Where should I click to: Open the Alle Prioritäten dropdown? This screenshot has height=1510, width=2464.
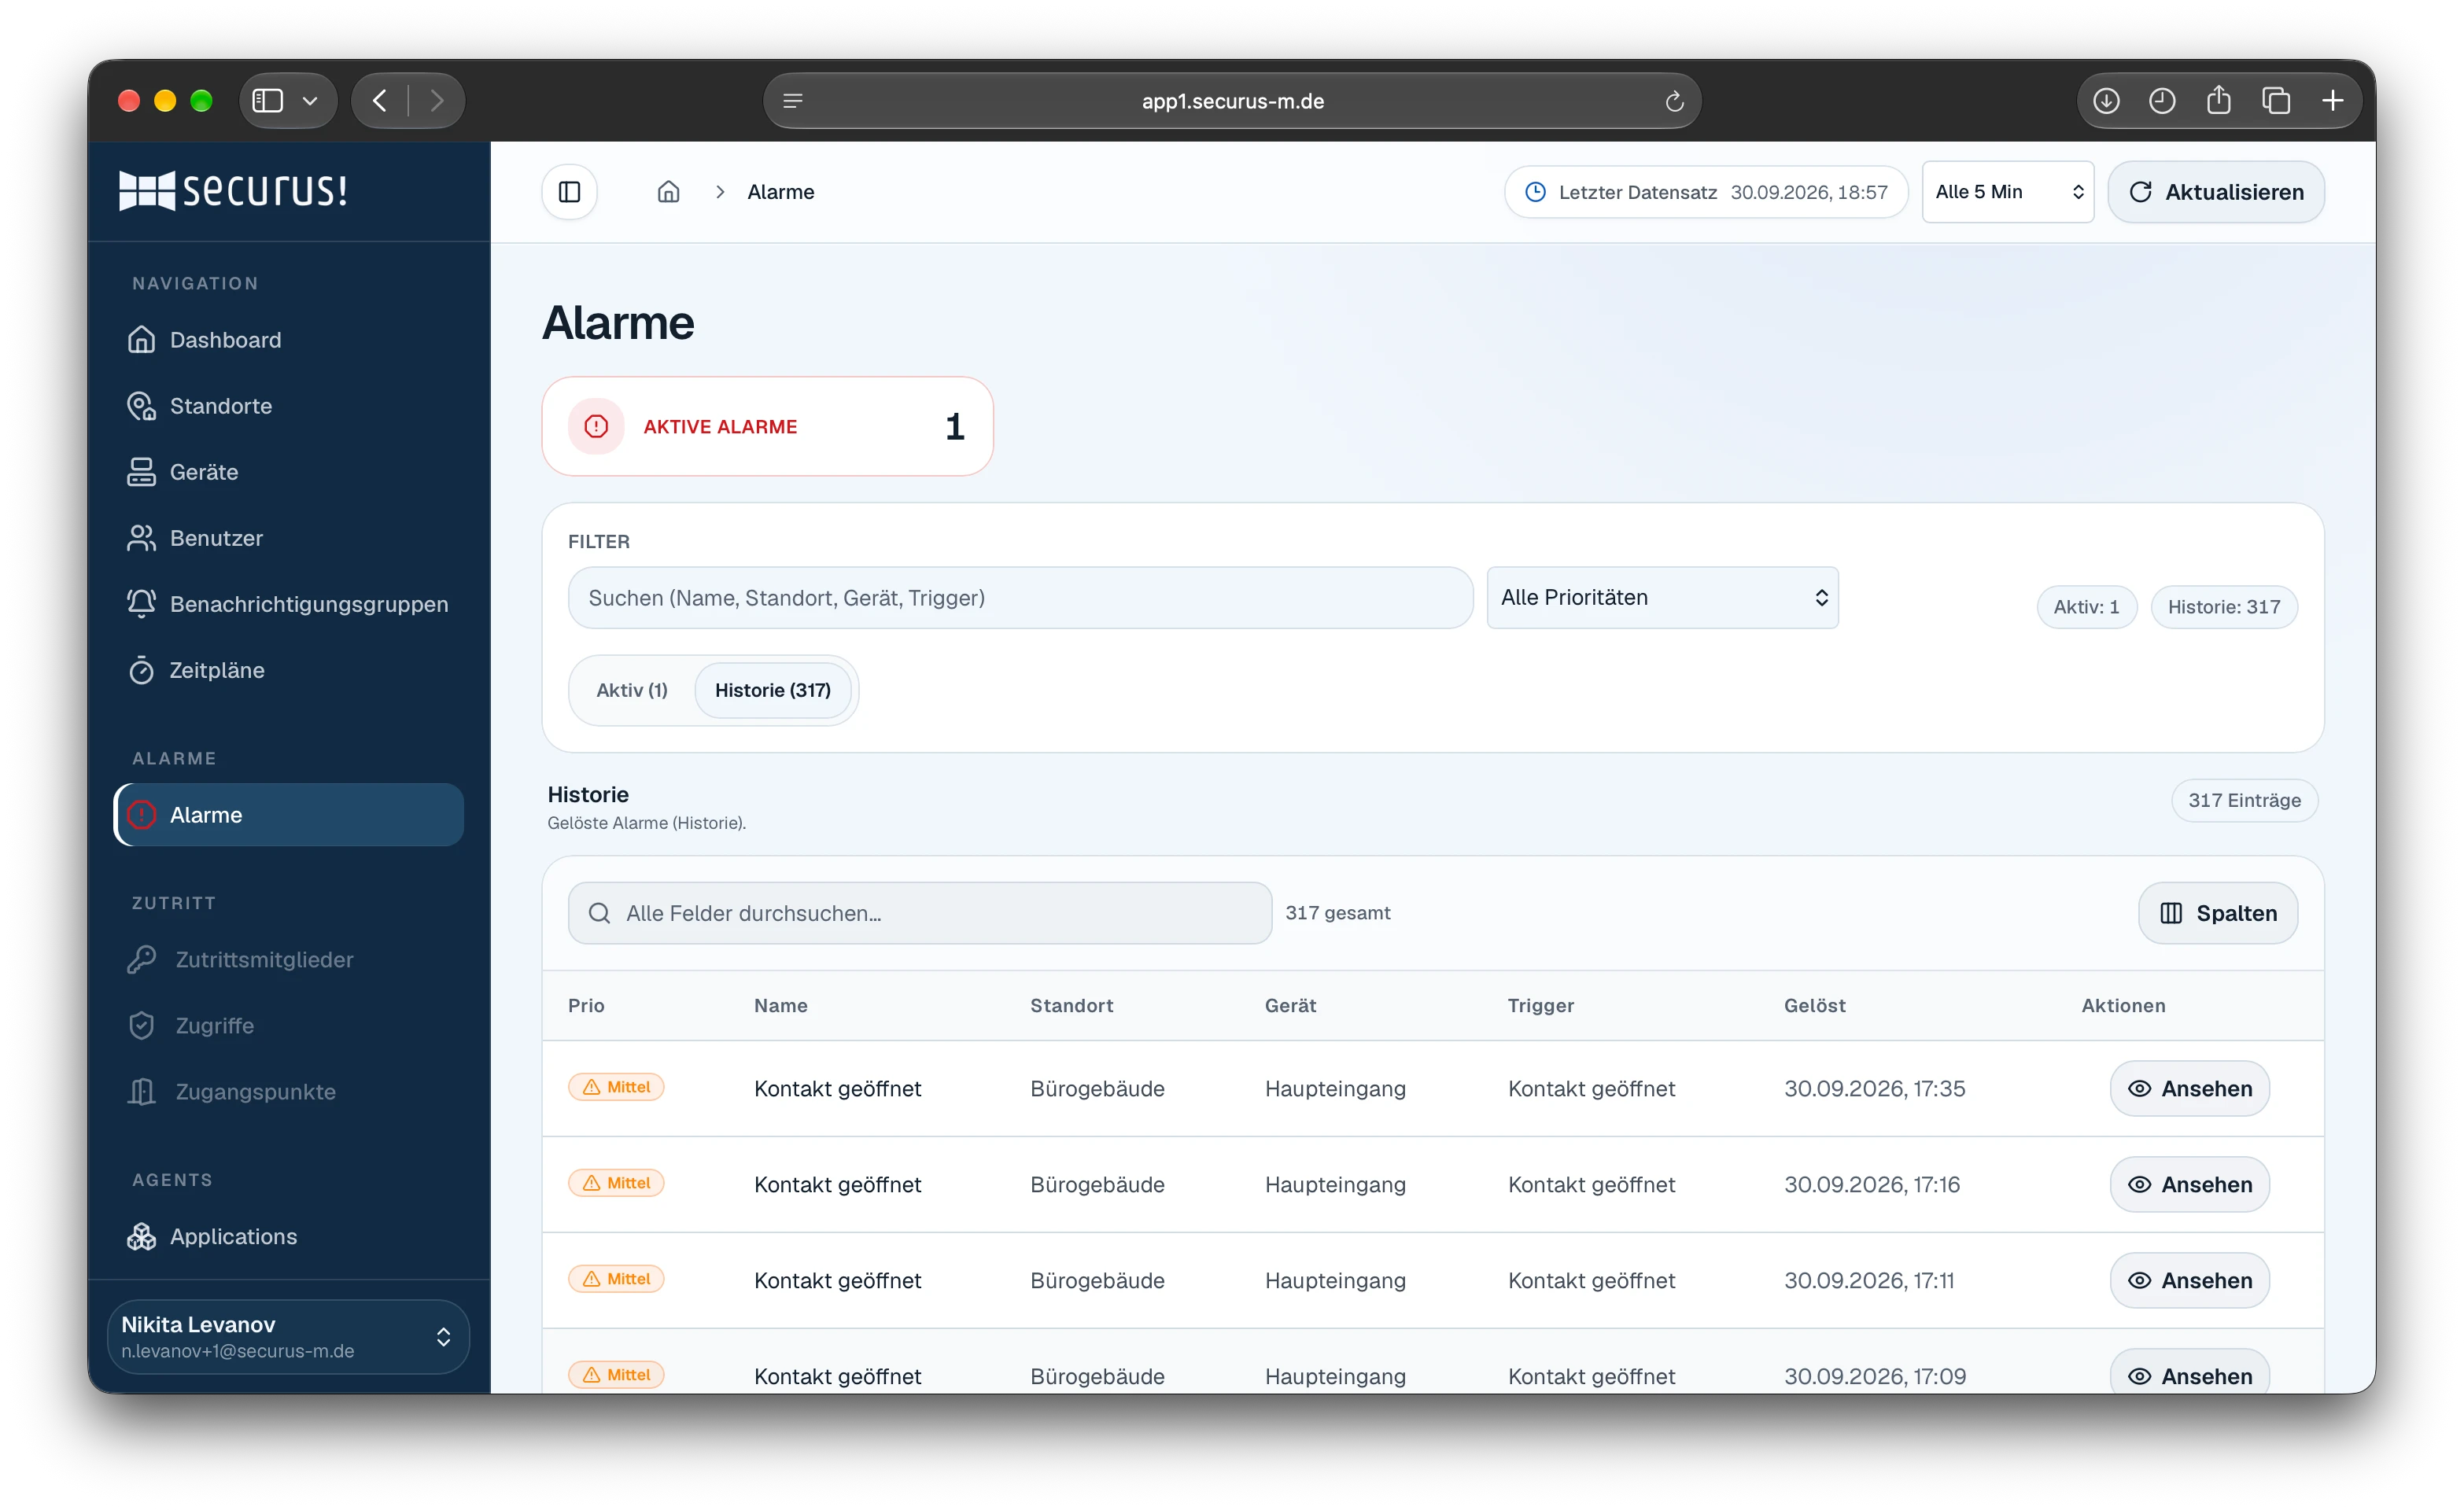(x=1662, y=598)
